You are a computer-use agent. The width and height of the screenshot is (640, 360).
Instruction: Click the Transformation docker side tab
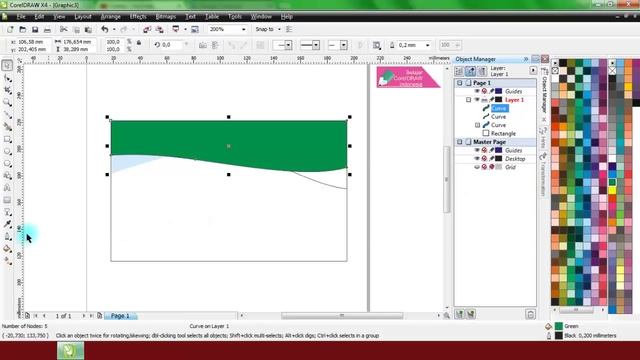pos(543,175)
